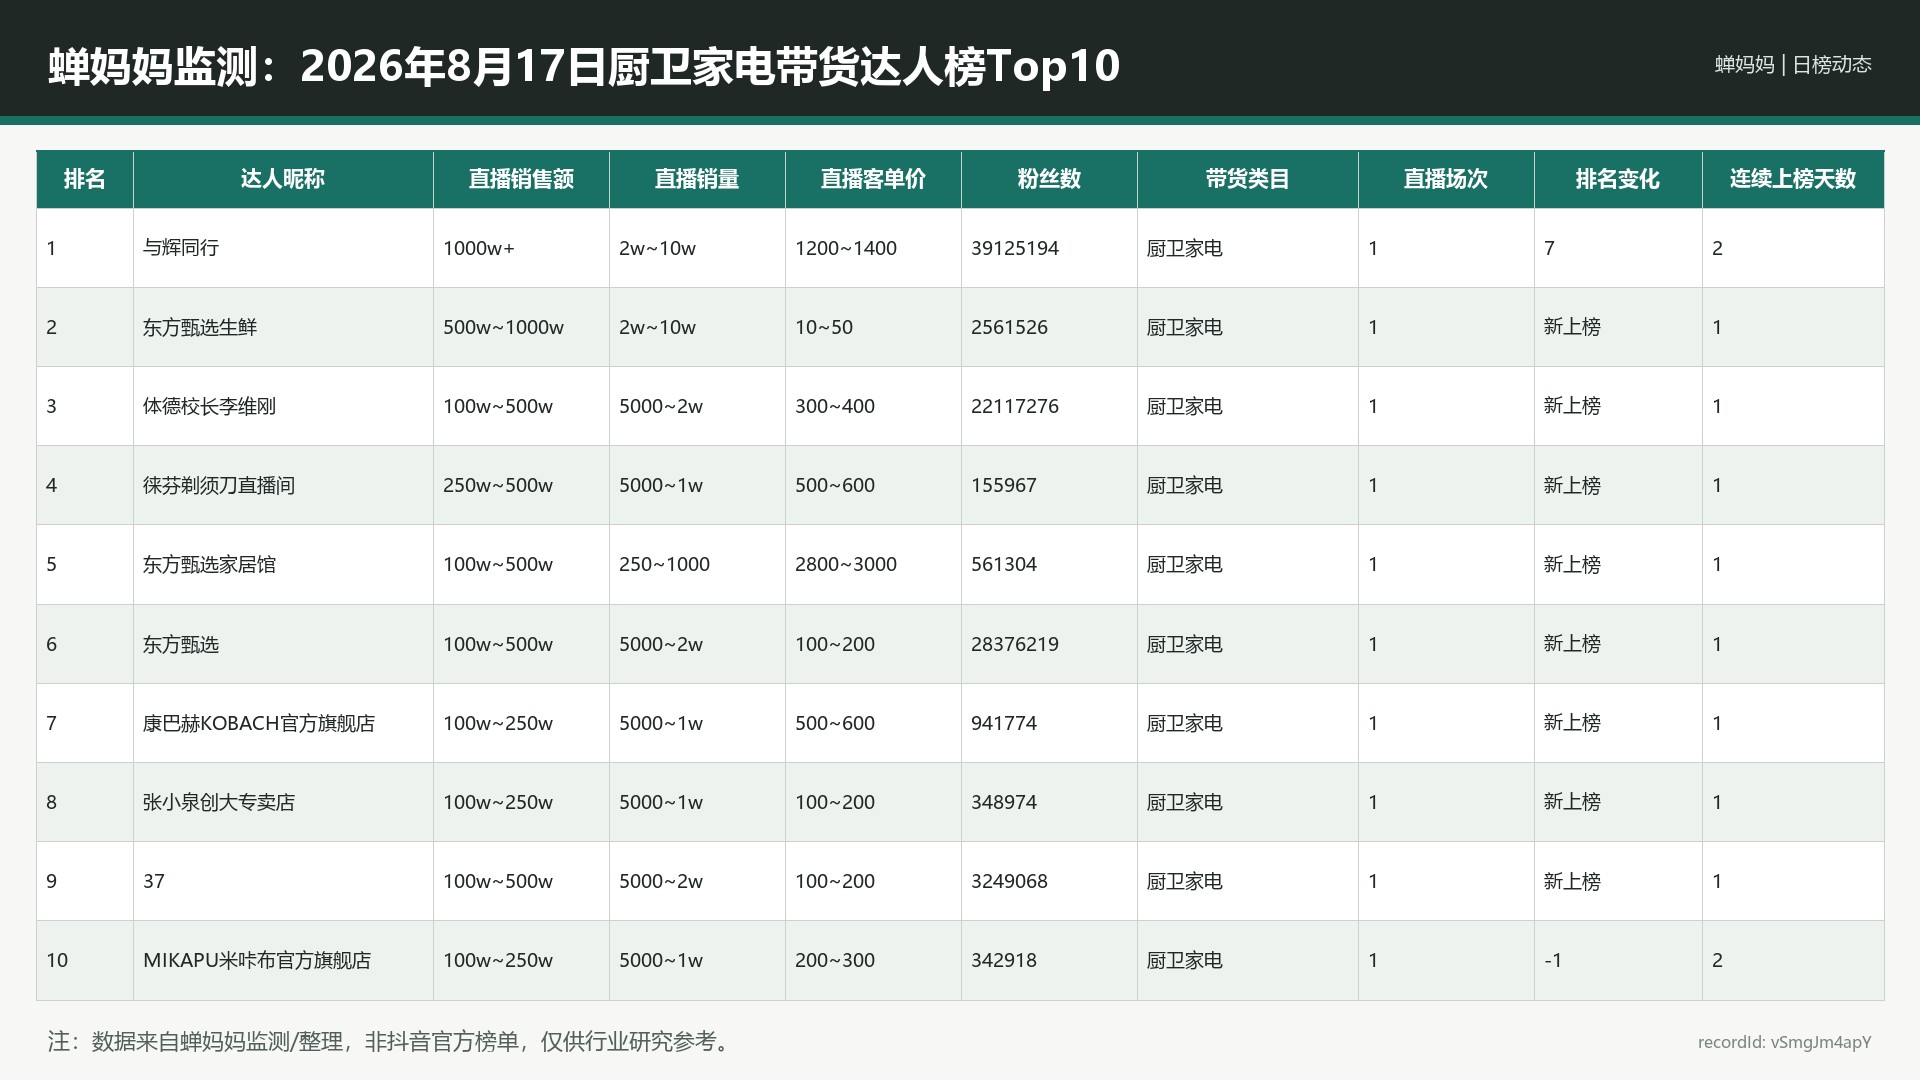The width and height of the screenshot is (1920, 1080).
Task: Click the 直播销量 column header
Action: [x=697, y=179]
